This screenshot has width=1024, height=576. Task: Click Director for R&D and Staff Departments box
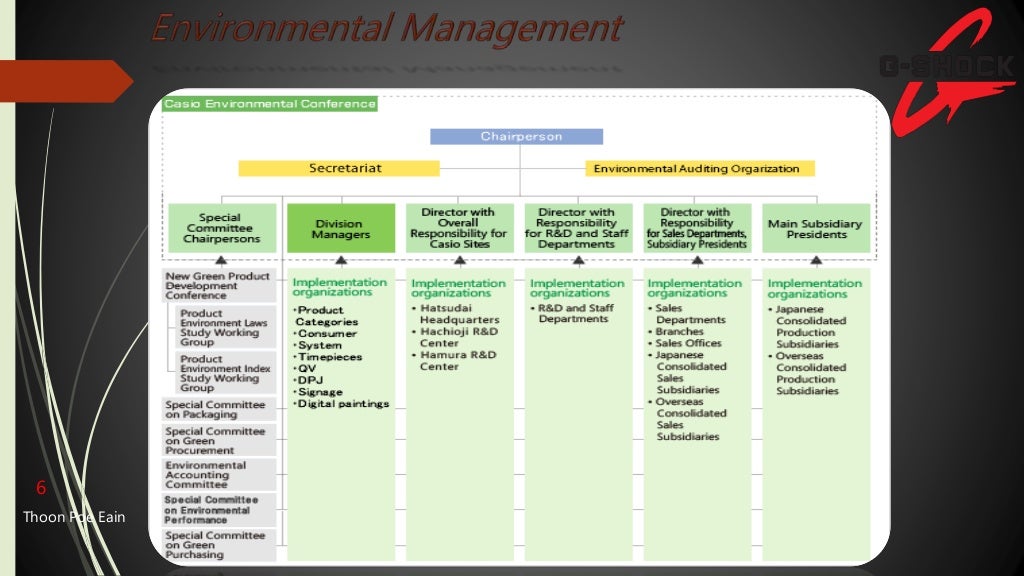tap(579, 228)
